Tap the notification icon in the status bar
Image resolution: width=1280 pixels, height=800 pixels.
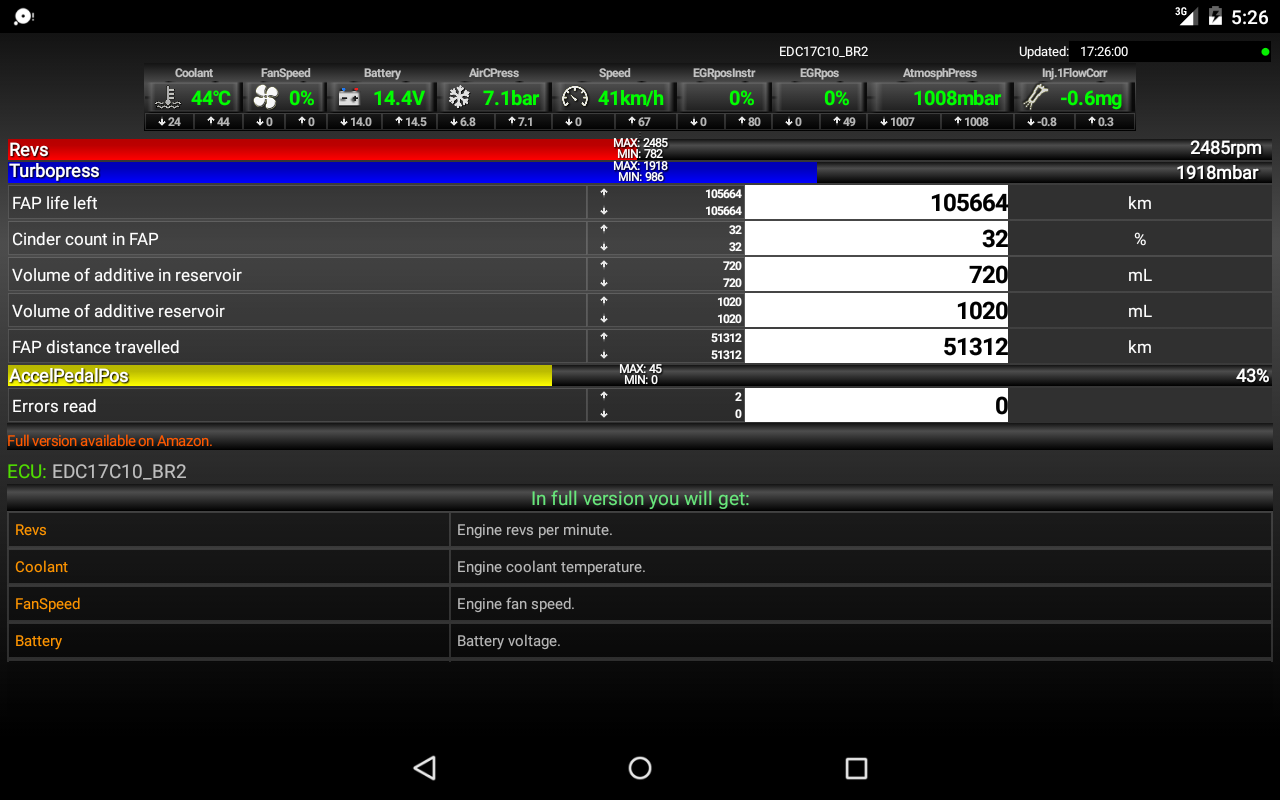tap(24, 16)
